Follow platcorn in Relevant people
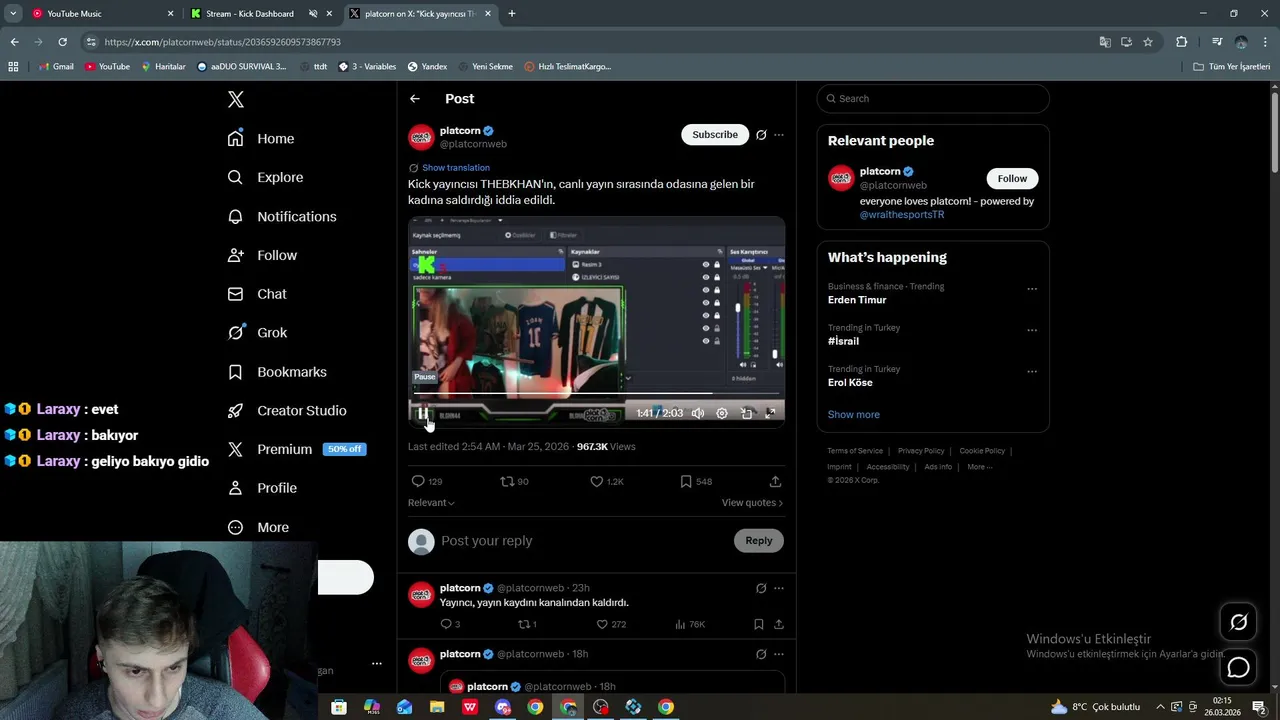This screenshot has height=720, width=1280. (1012, 179)
